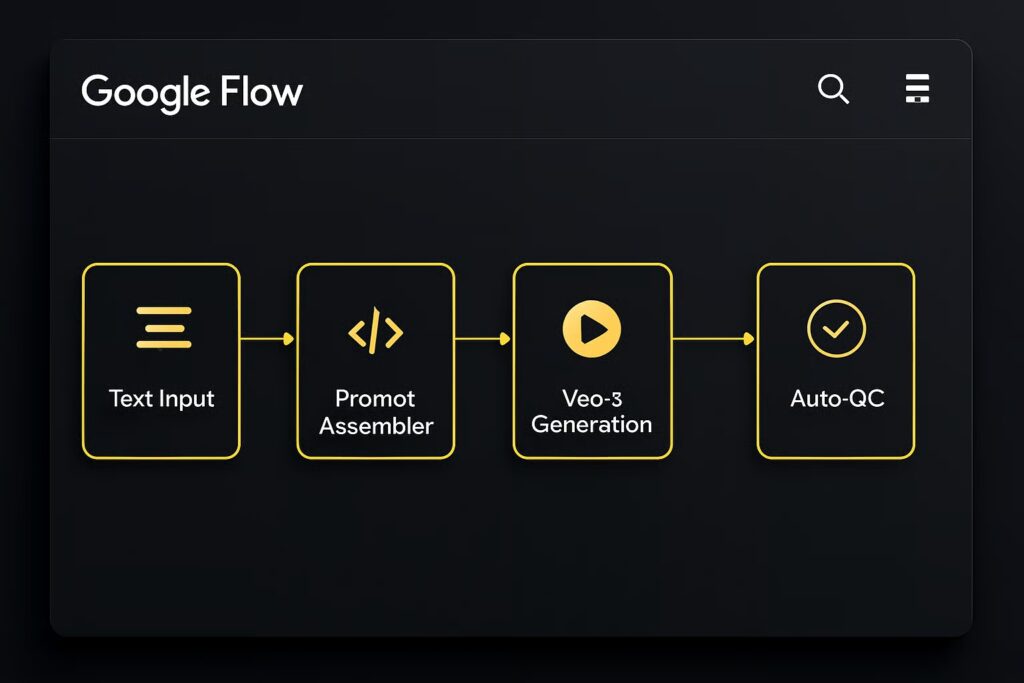The height and width of the screenshot is (683, 1024).
Task: Click the Text Input lines icon
Action: (x=163, y=329)
